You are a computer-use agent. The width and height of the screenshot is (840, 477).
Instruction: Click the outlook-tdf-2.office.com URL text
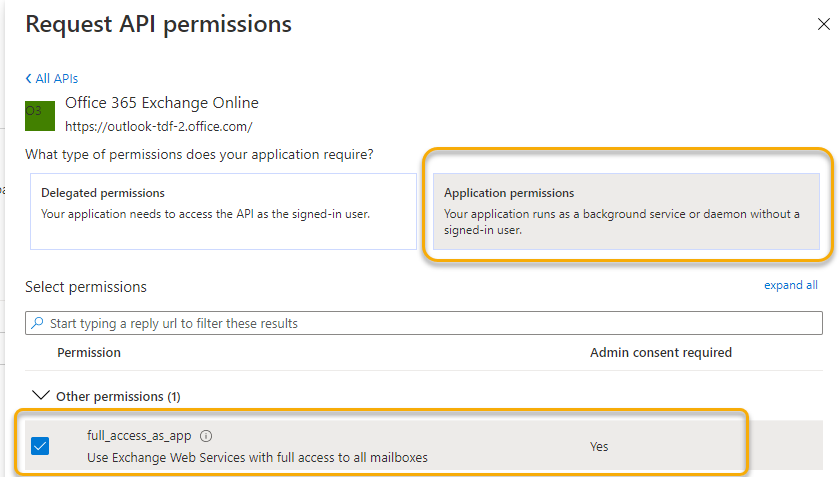click(x=158, y=127)
